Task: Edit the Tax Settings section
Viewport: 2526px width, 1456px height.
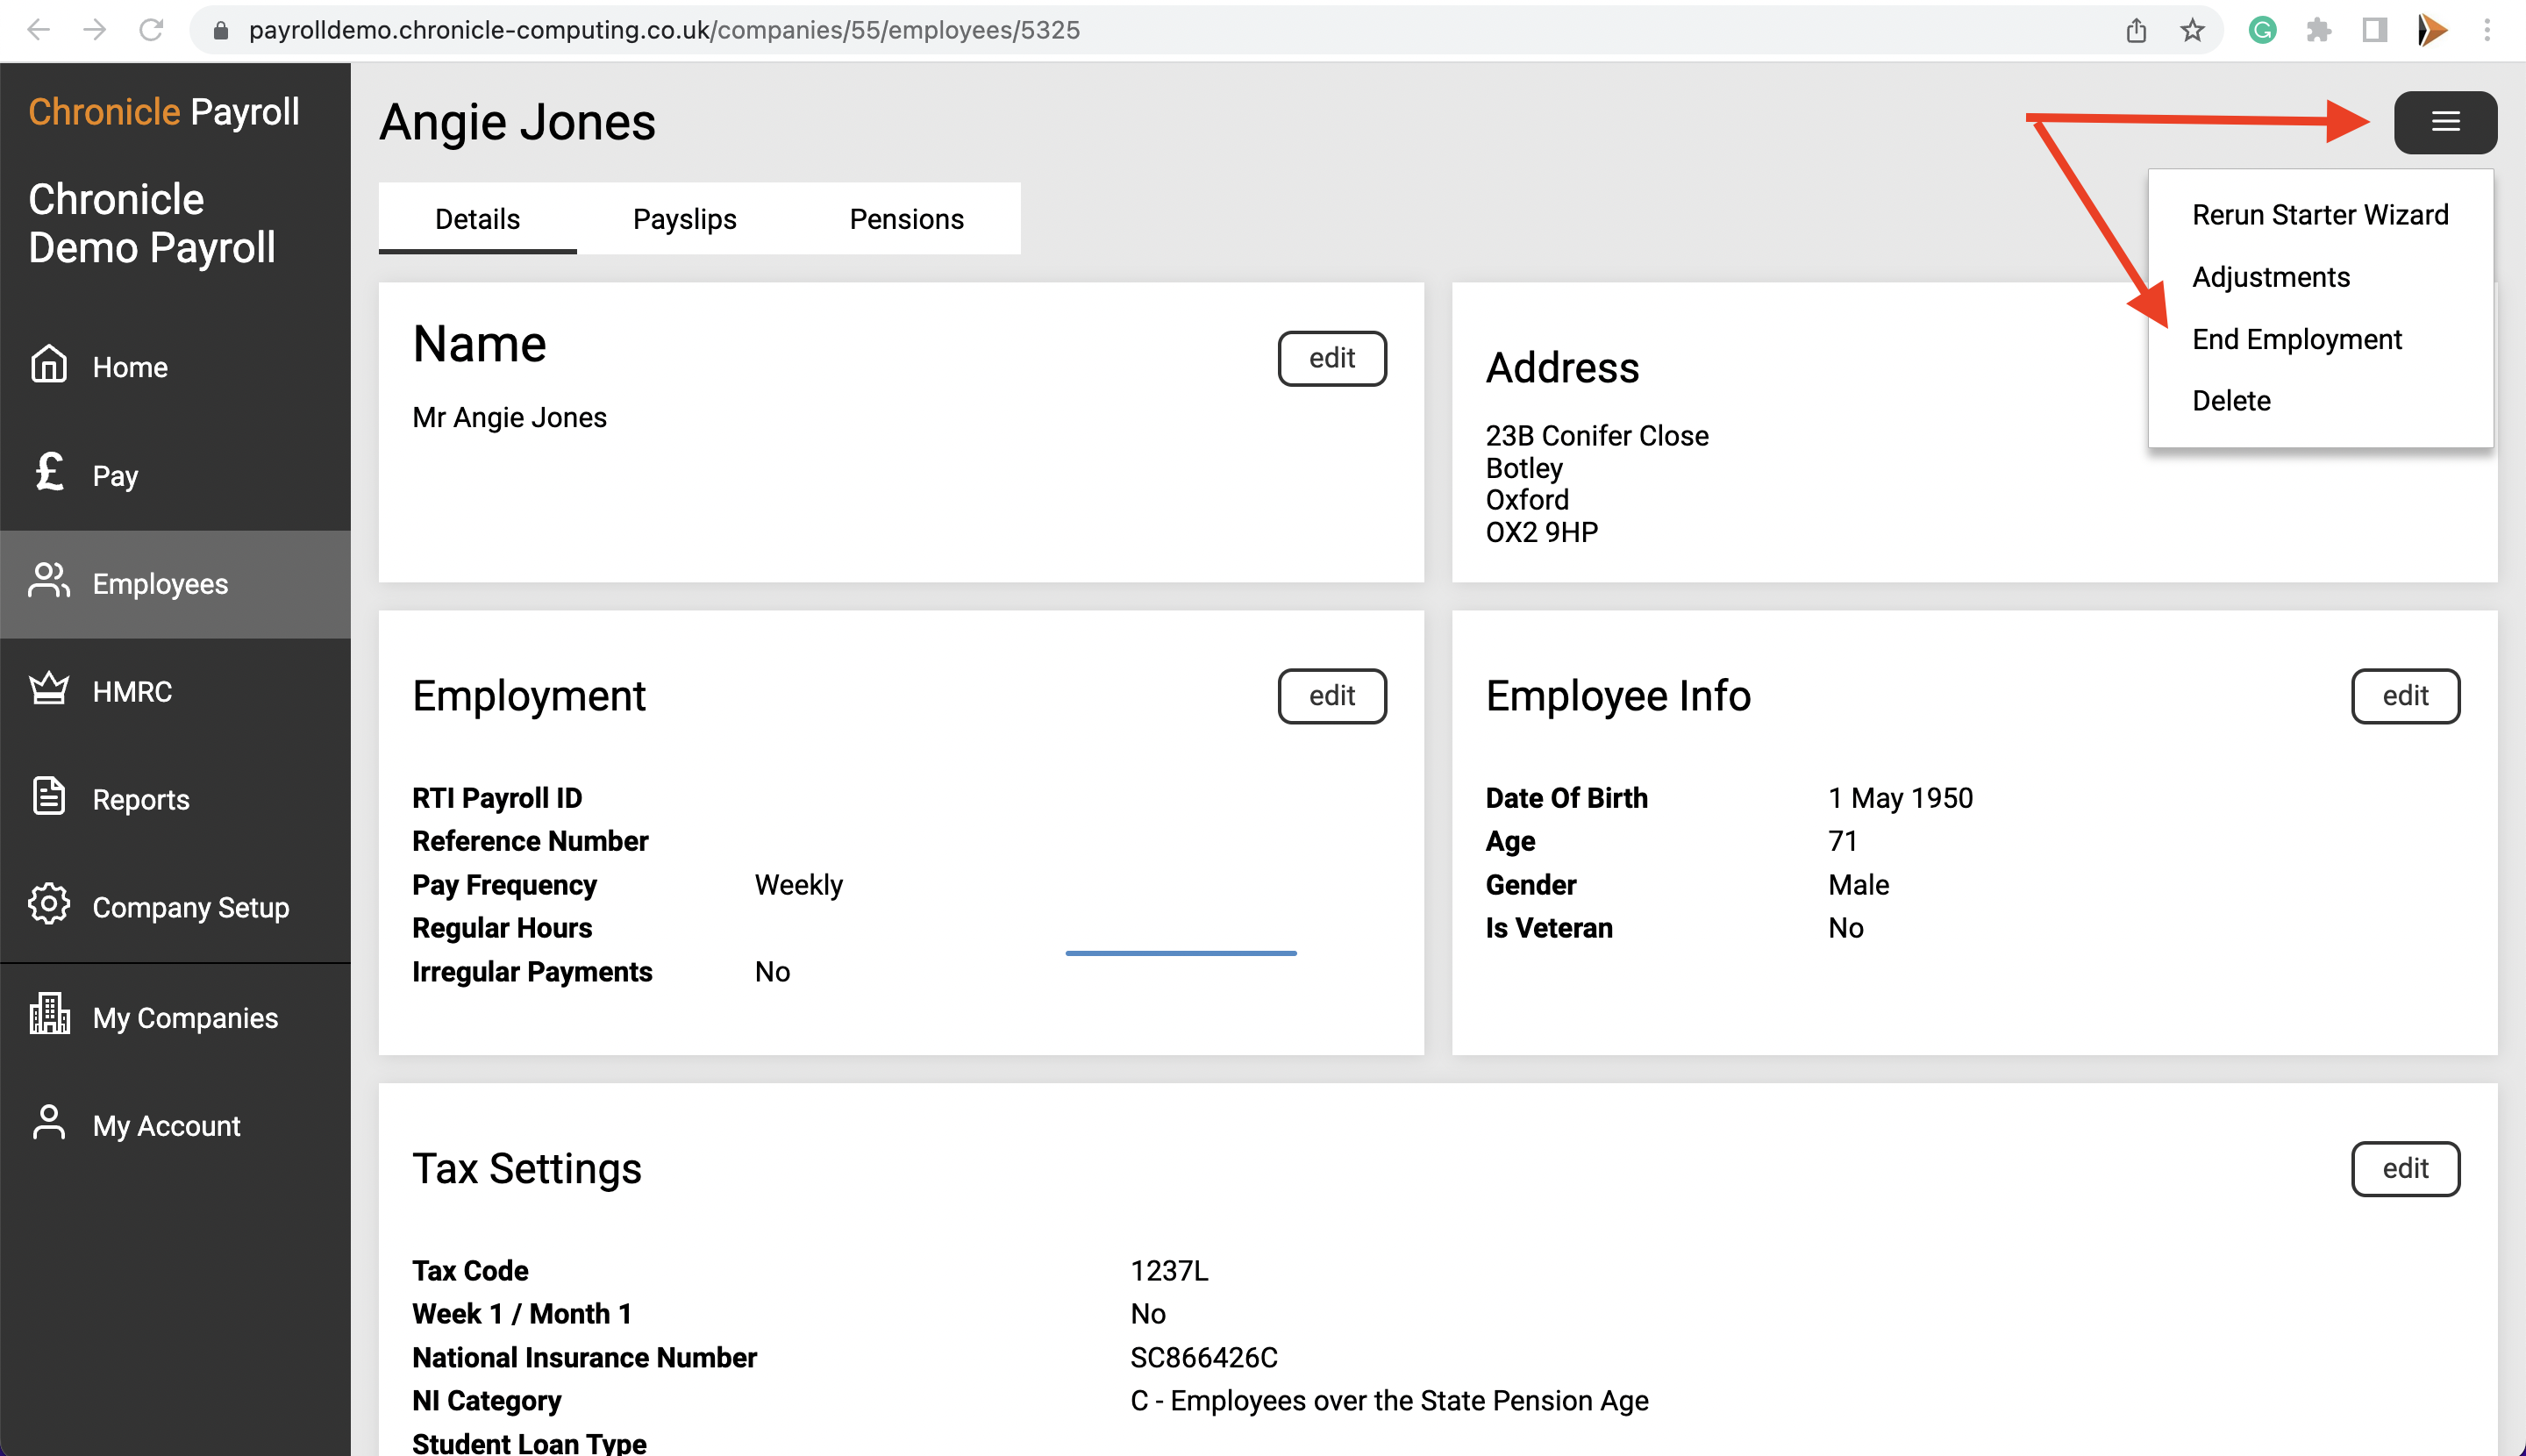Action: pyautogui.click(x=2406, y=1168)
